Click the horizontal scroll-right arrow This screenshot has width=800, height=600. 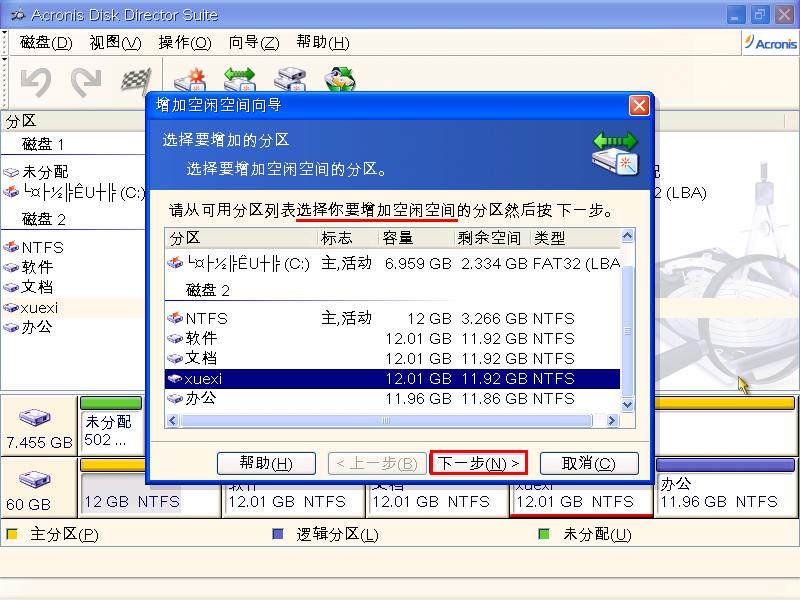[x=612, y=420]
